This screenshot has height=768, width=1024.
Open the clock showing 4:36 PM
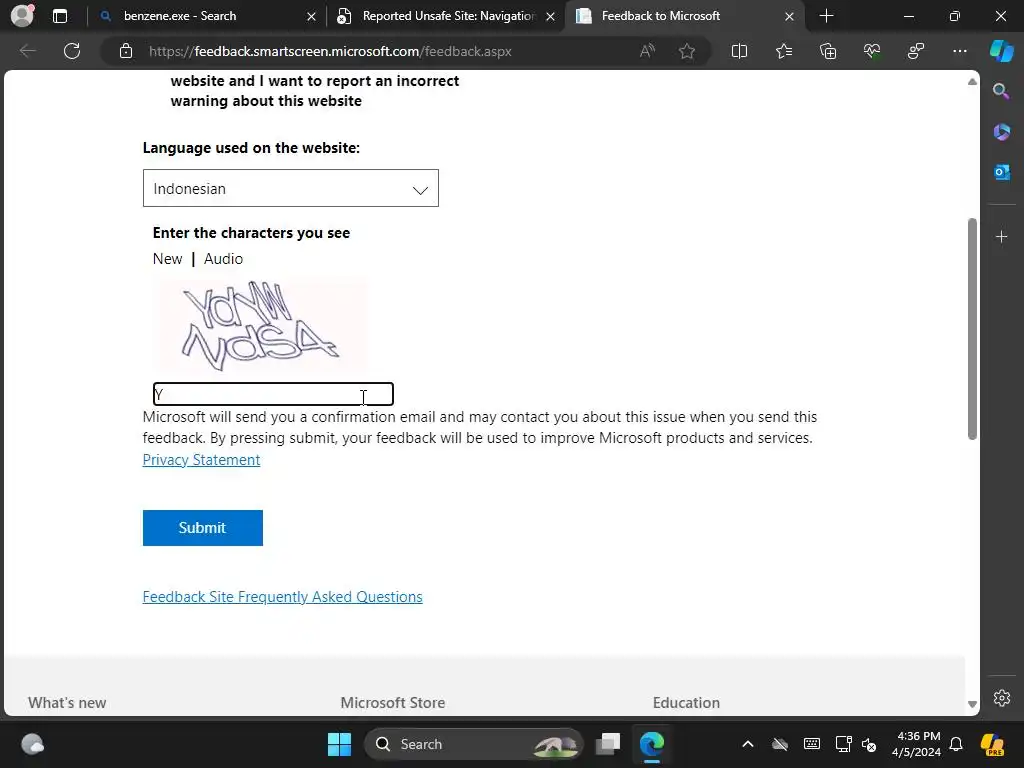918,744
